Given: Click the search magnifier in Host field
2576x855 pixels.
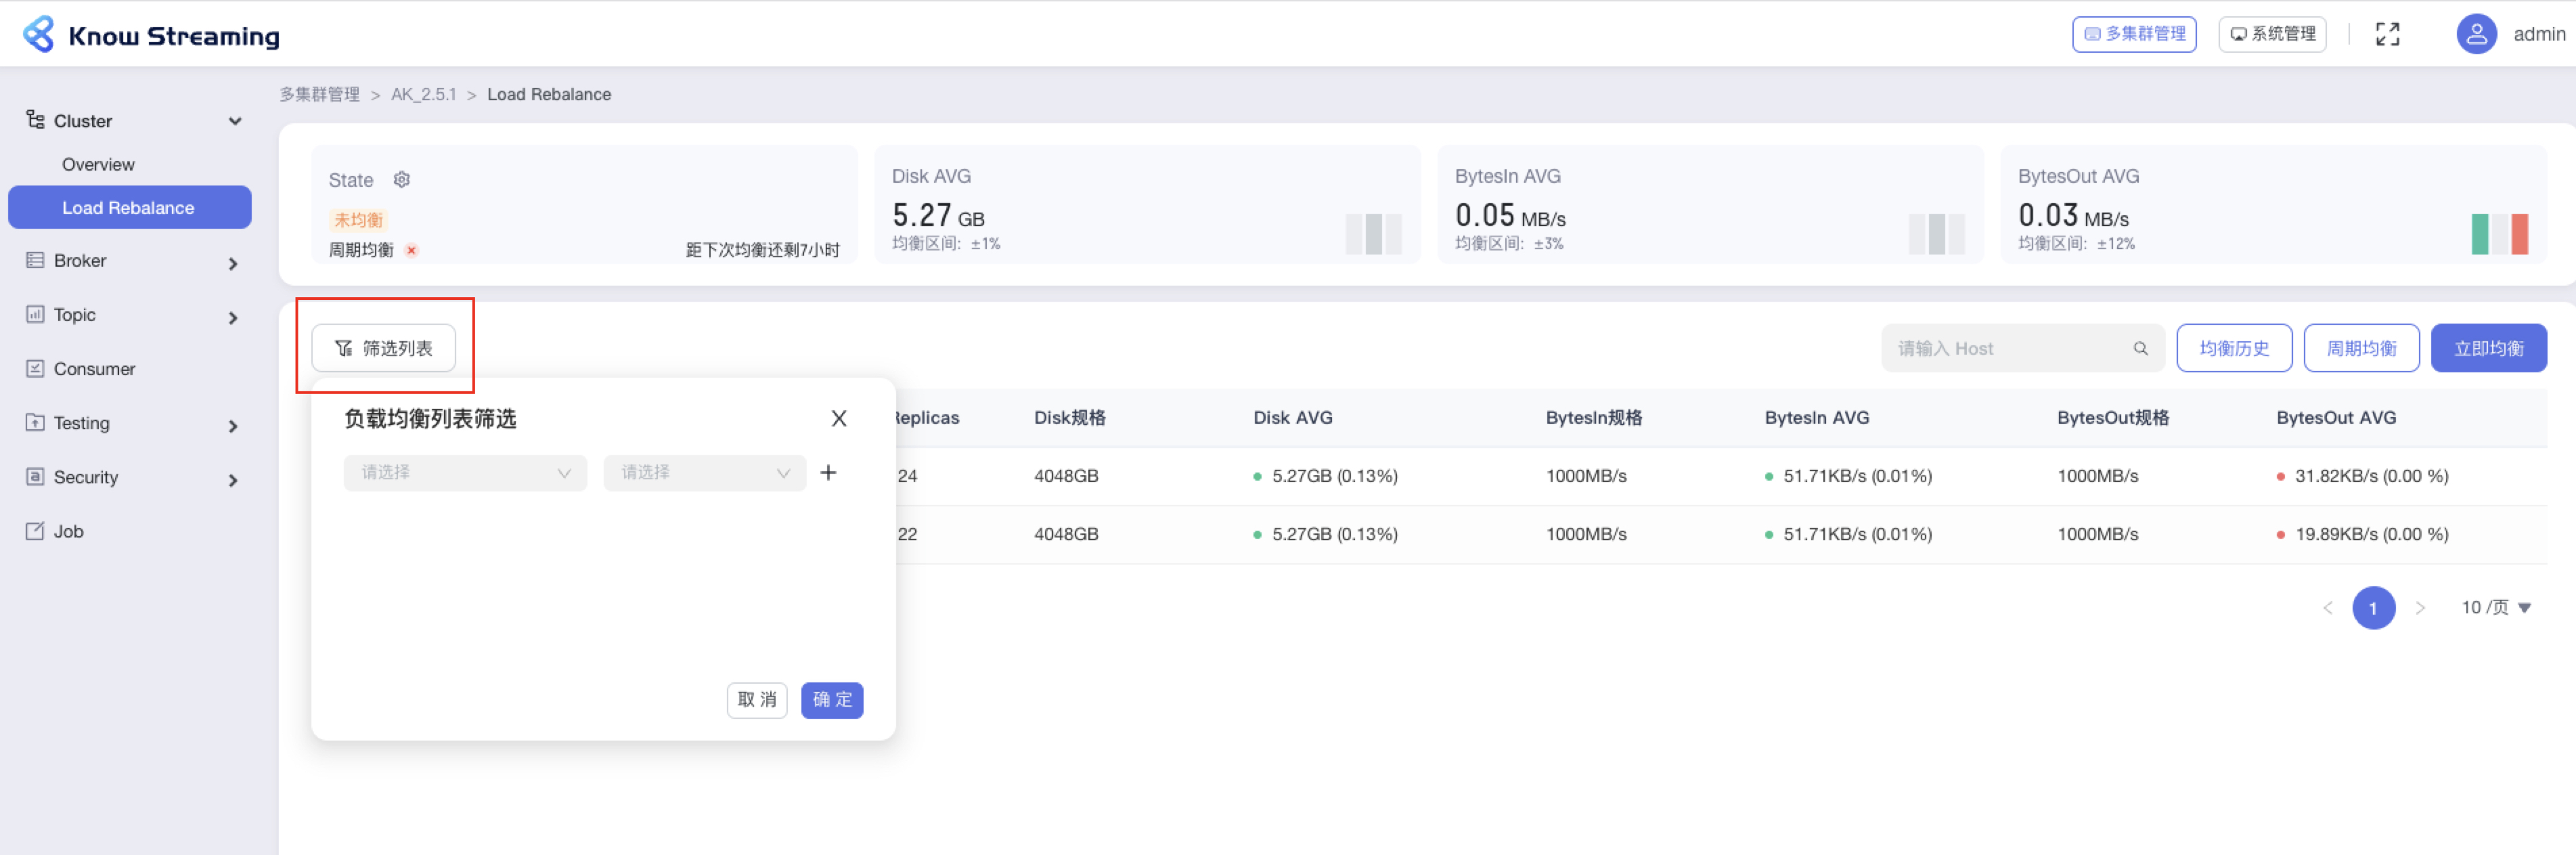Looking at the screenshot, I should [2140, 348].
